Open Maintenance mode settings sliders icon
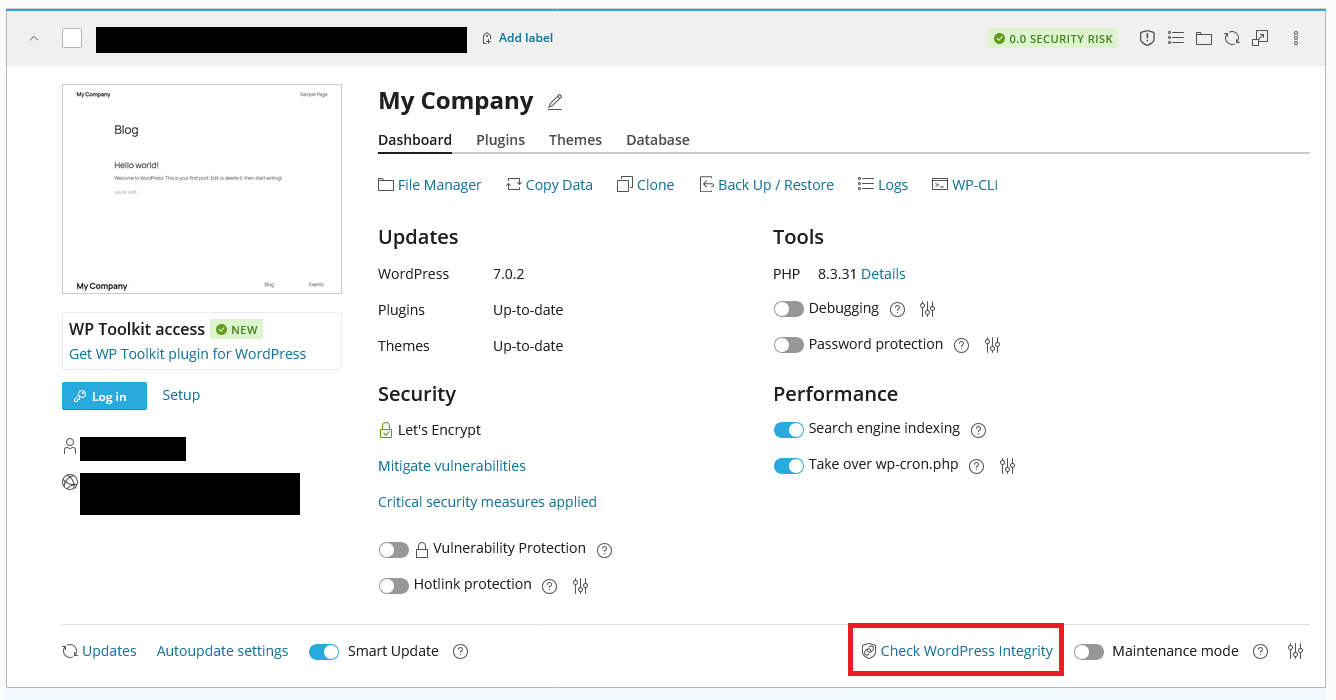Image resolution: width=1336 pixels, height=700 pixels. pyautogui.click(x=1296, y=651)
